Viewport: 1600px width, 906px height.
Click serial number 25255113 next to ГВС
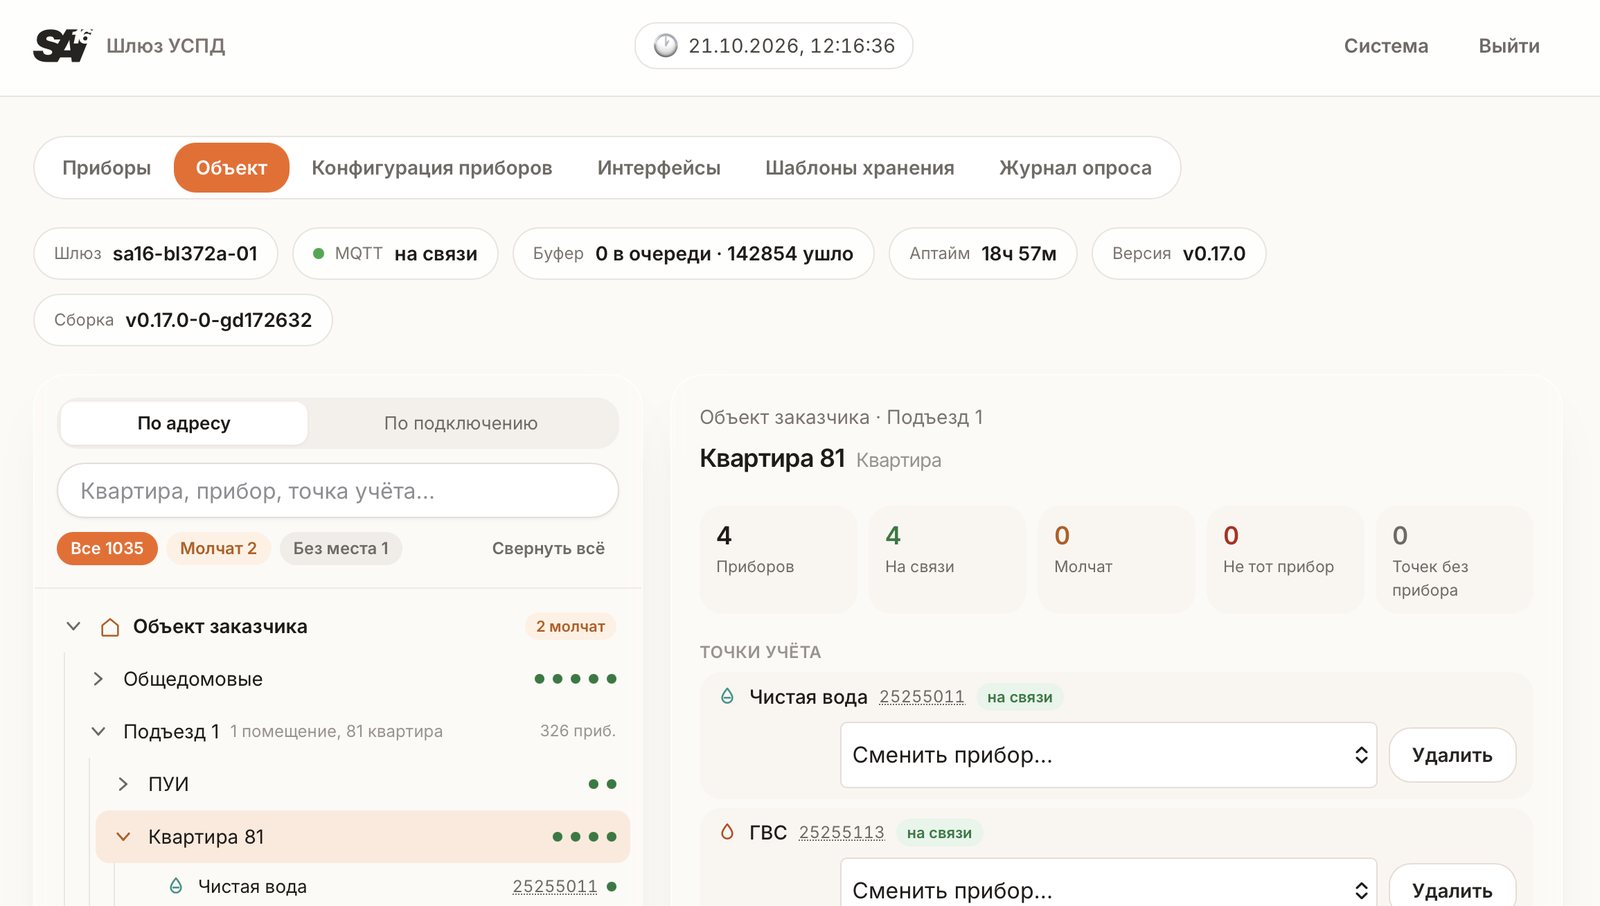tap(842, 832)
